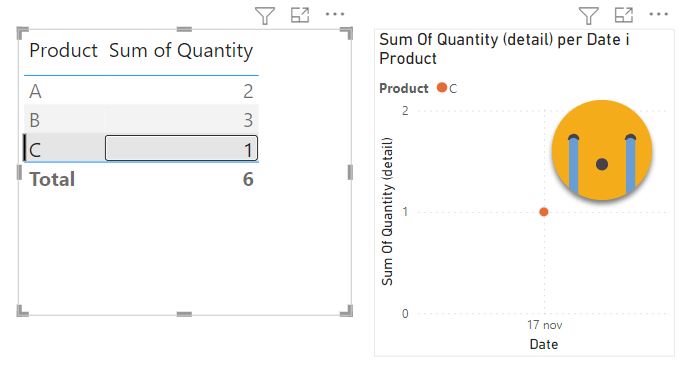Click the Total row label
Image resolution: width=687 pixels, height=368 pixels.
coord(52,179)
